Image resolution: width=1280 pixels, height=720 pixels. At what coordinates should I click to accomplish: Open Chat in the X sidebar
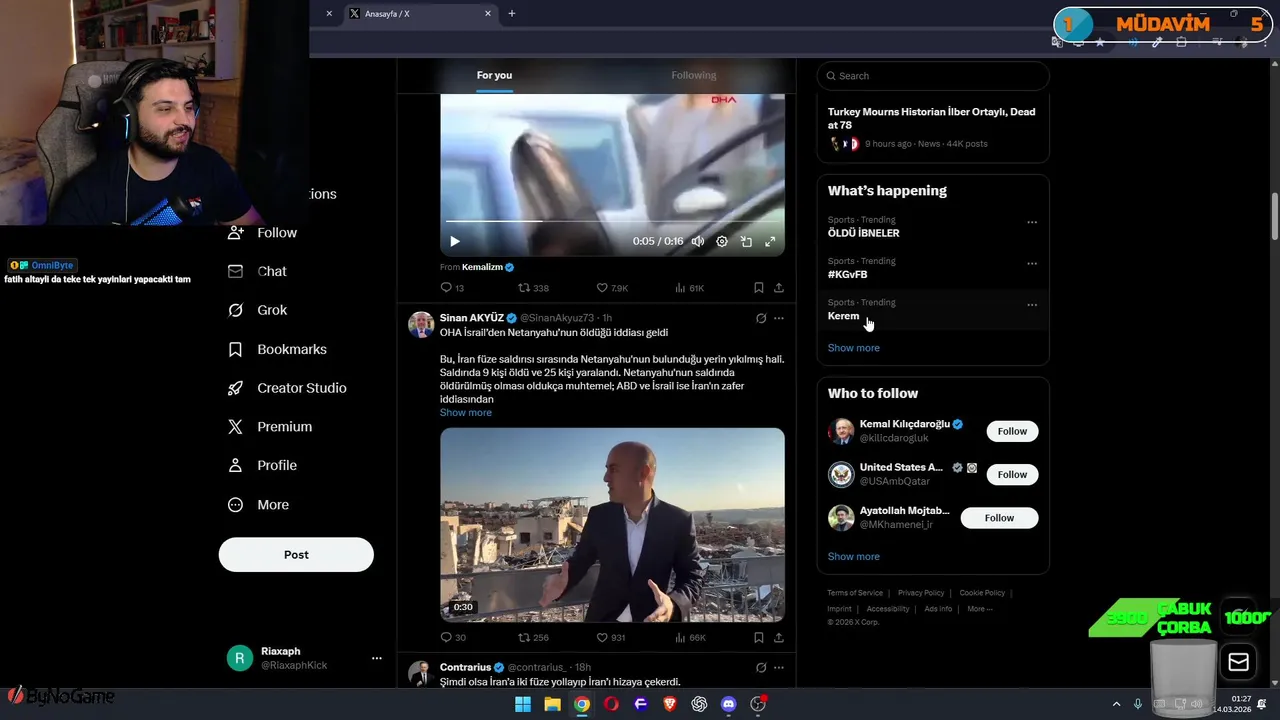click(257, 271)
